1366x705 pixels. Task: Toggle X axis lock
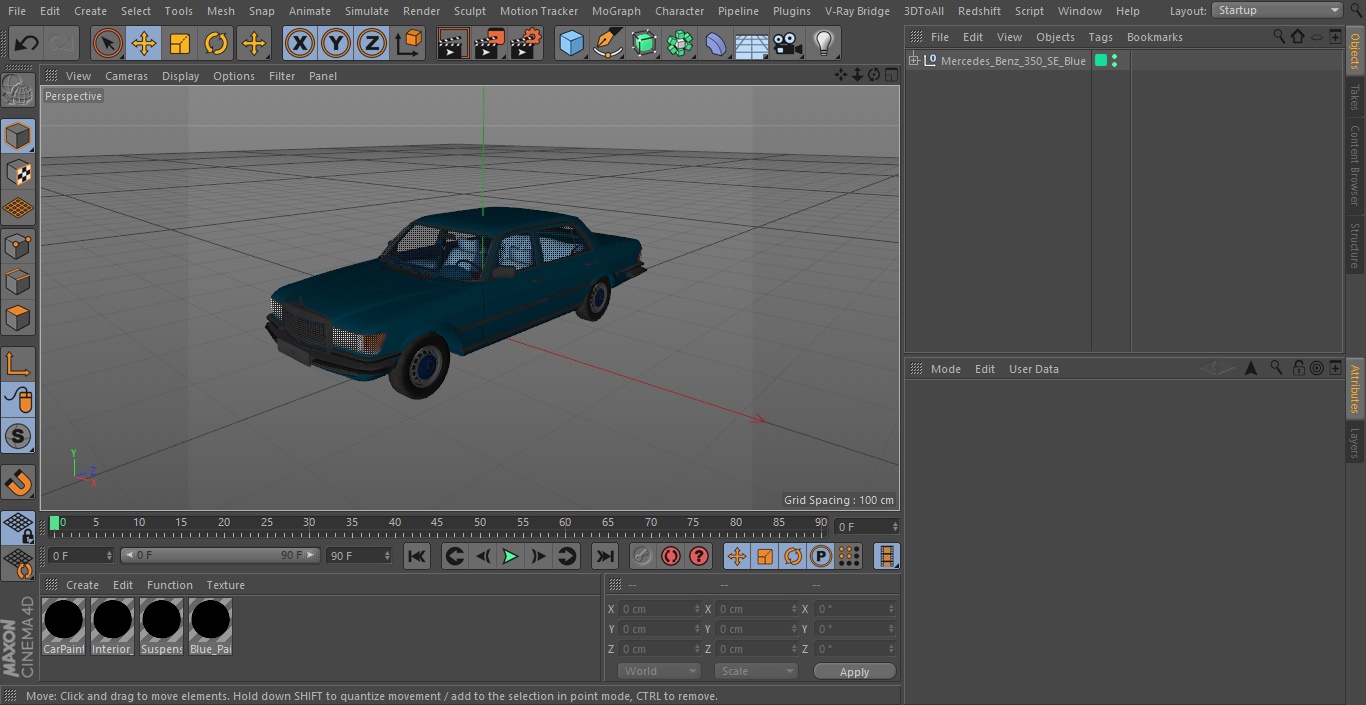pos(300,44)
